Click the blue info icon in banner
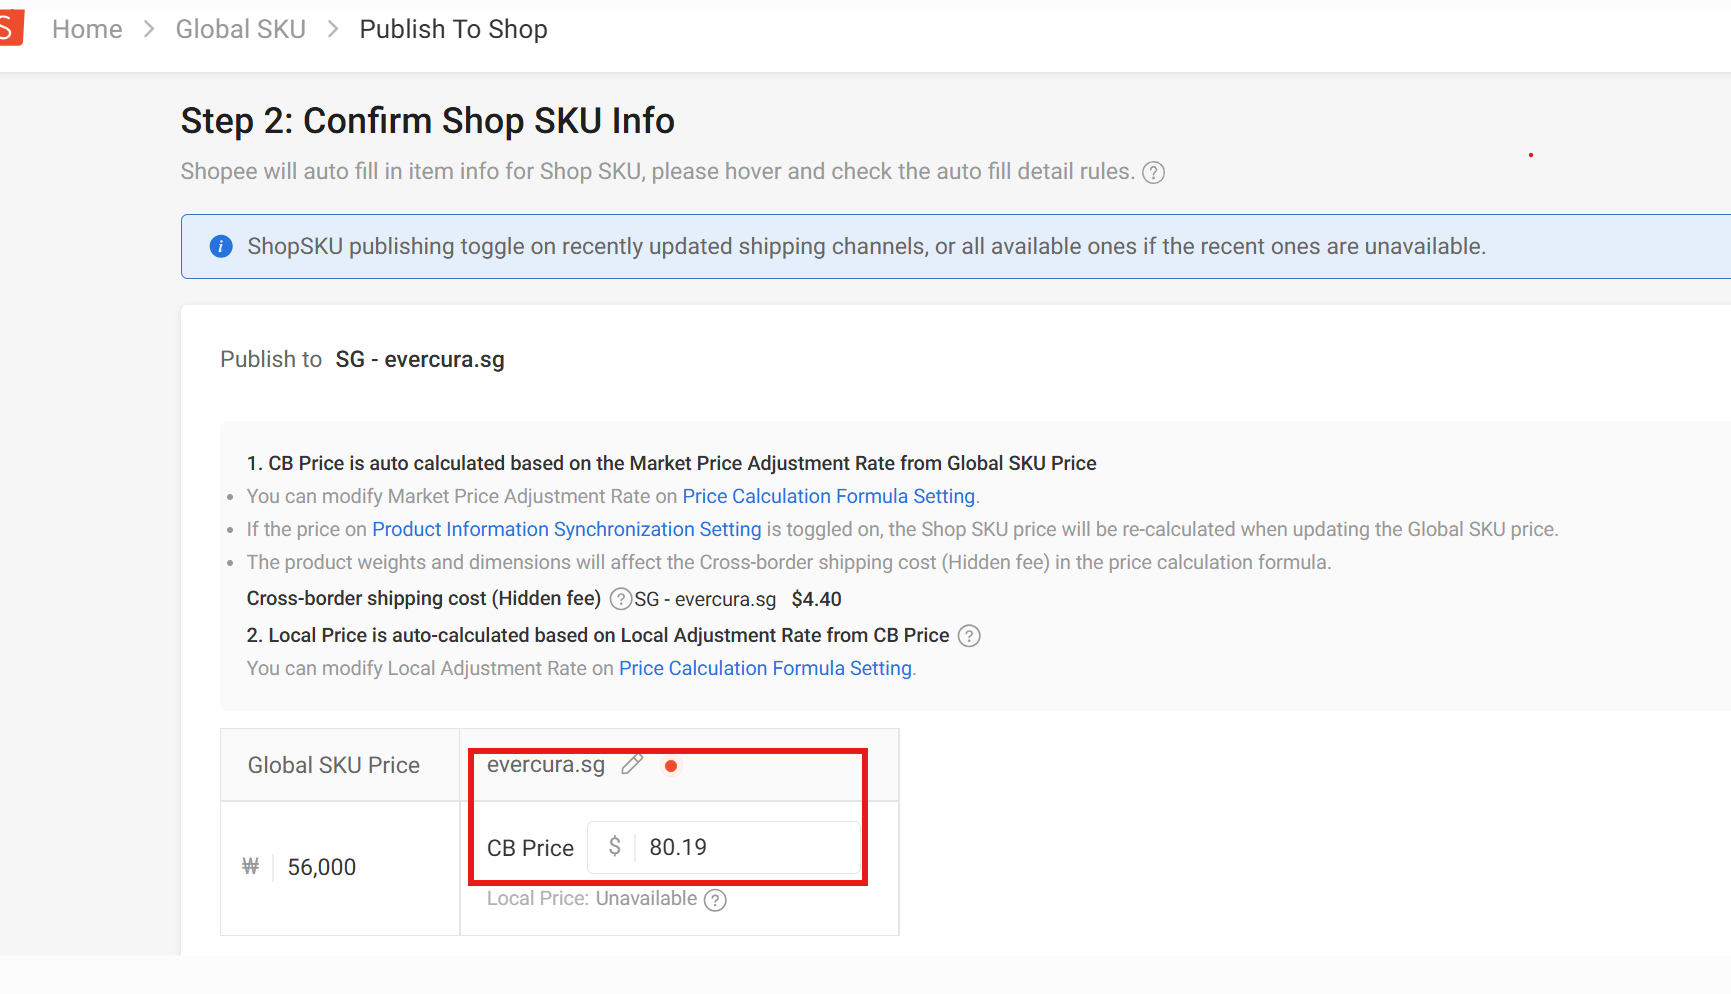The width and height of the screenshot is (1731, 994). pyautogui.click(x=221, y=246)
